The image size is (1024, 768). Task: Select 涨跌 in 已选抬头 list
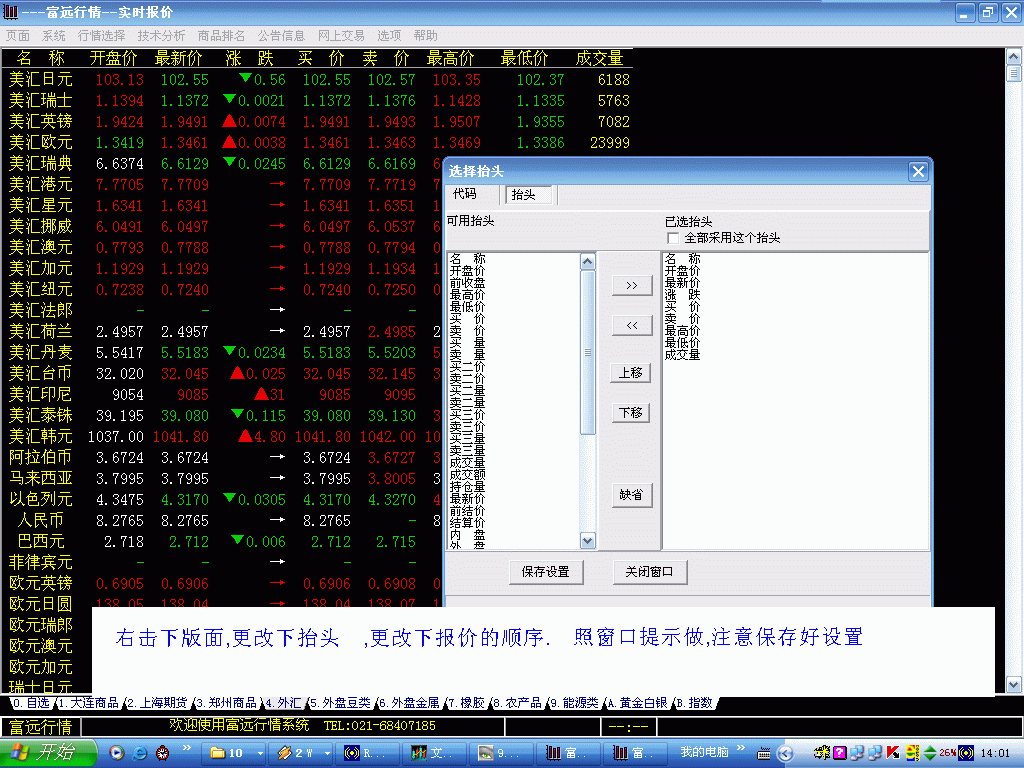point(682,295)
